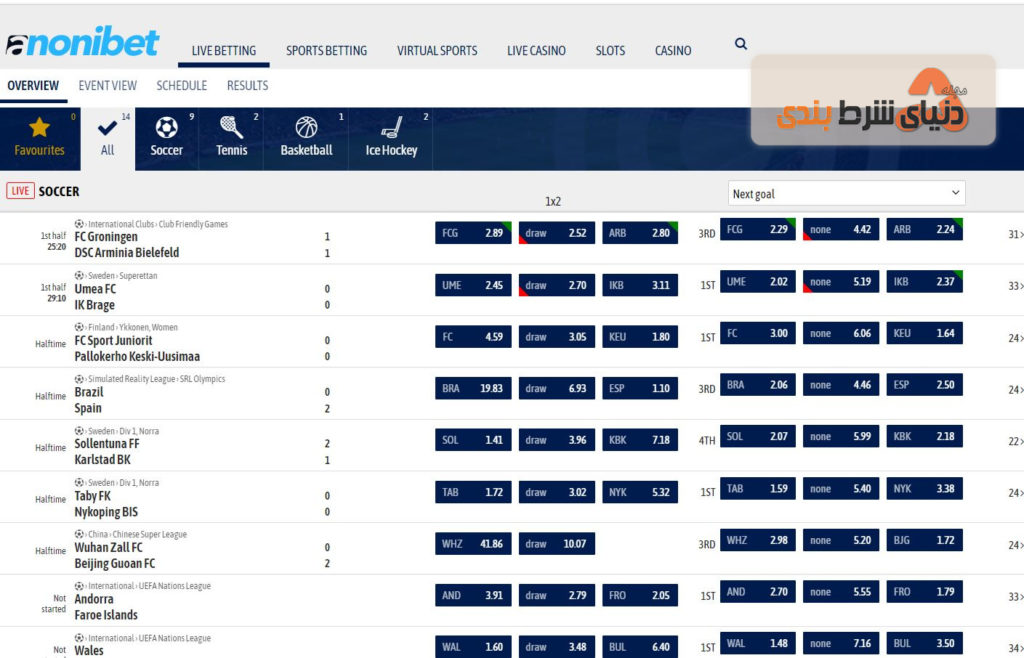1024x658 pixels.
Task: Open the Live Betting tab
Action: coord(223,51)
